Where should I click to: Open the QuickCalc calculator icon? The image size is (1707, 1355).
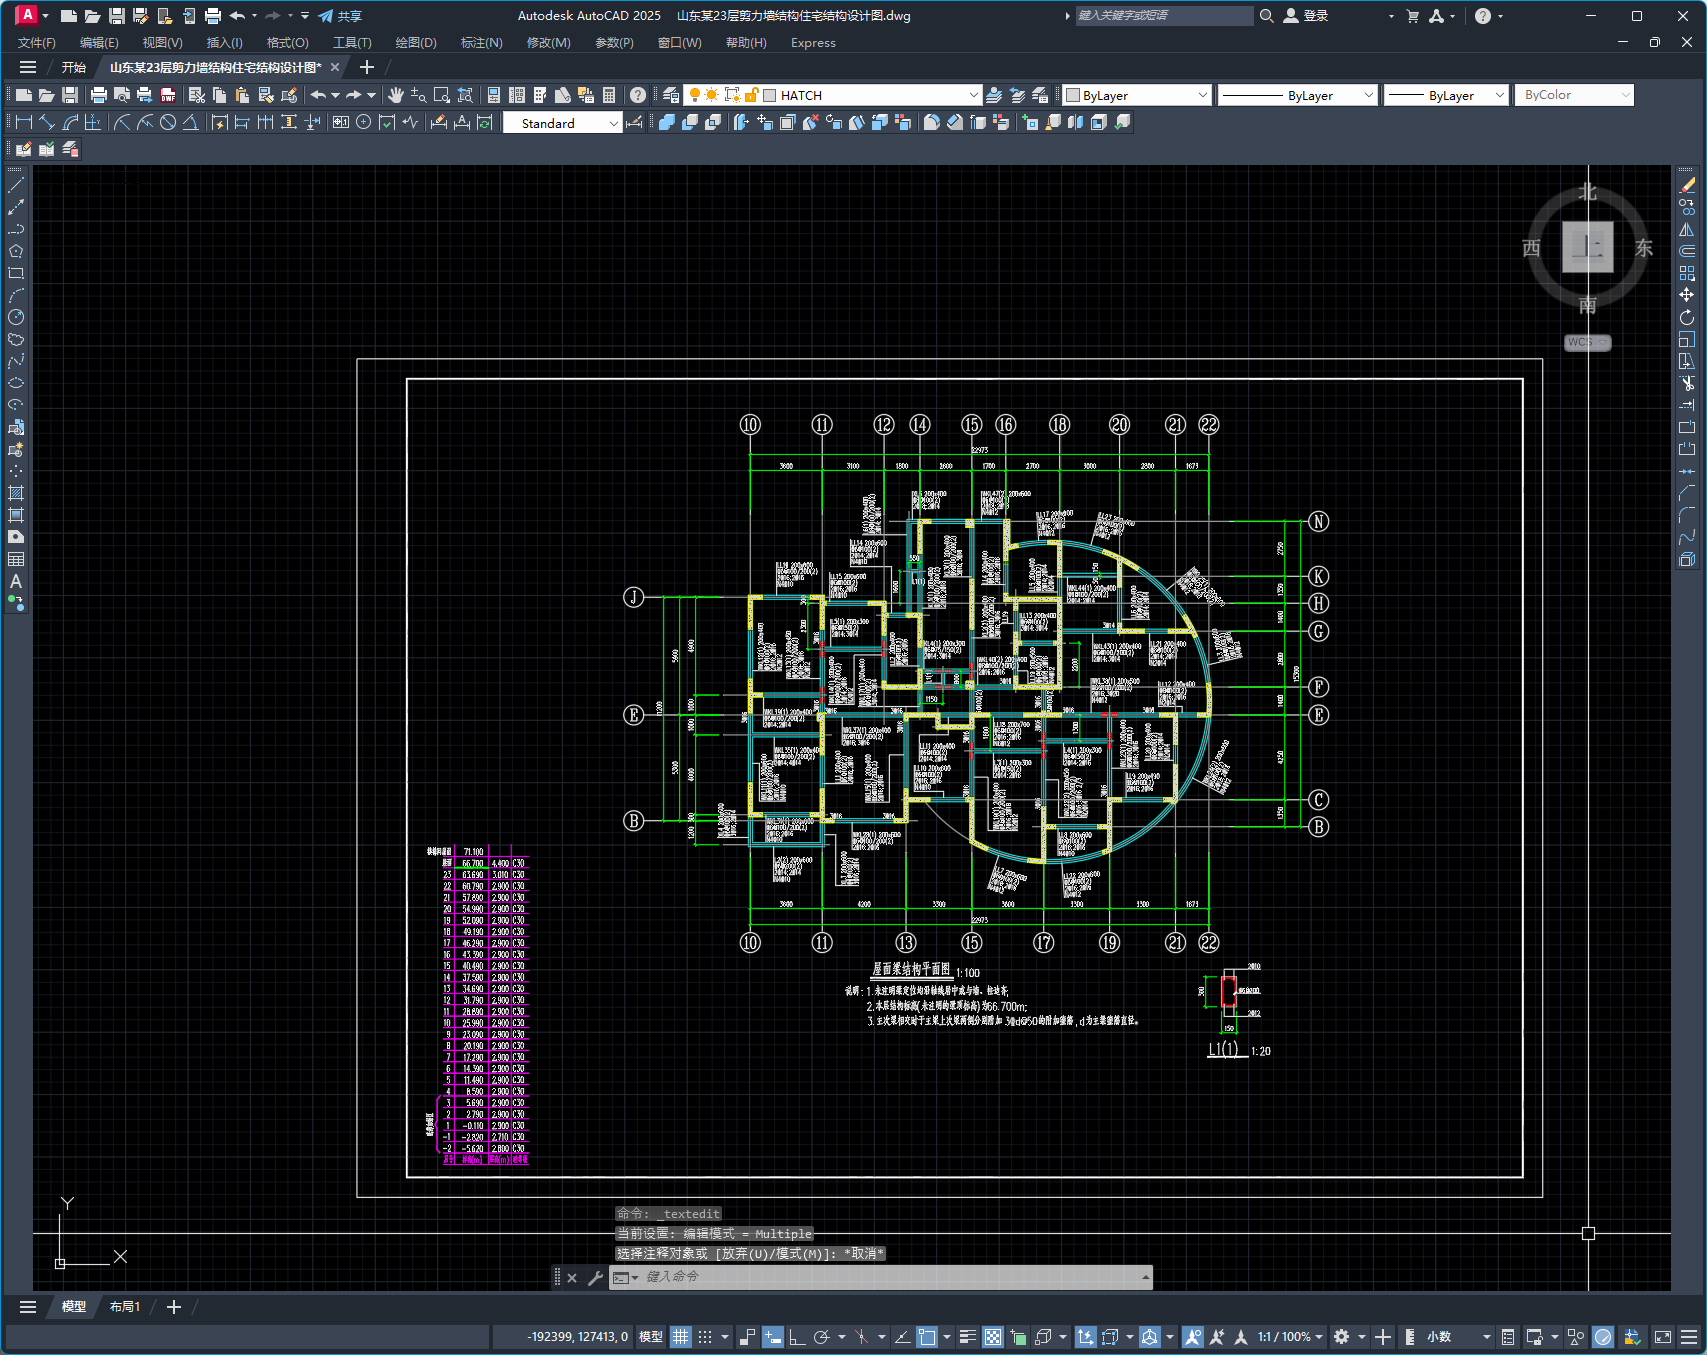tap(609, 95)
